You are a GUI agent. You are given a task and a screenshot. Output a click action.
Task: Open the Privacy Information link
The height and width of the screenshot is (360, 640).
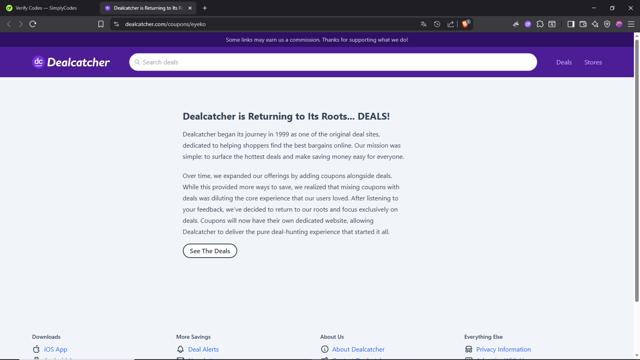pos(503,349)
